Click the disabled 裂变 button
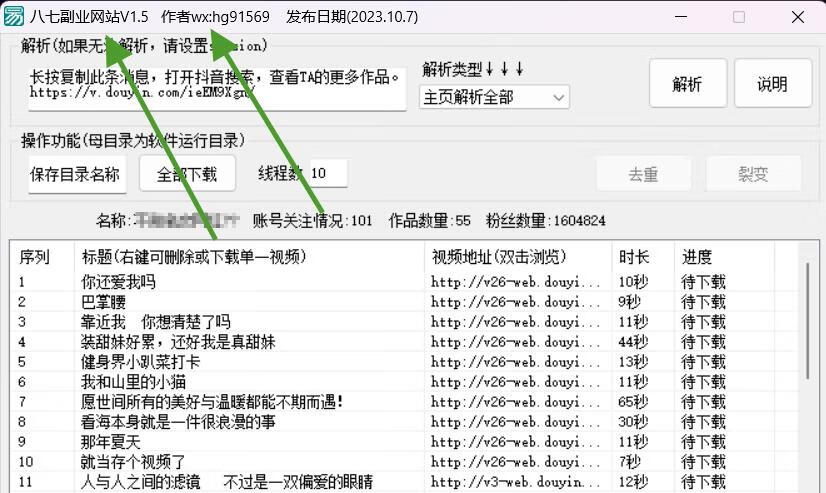 point(753,174)
